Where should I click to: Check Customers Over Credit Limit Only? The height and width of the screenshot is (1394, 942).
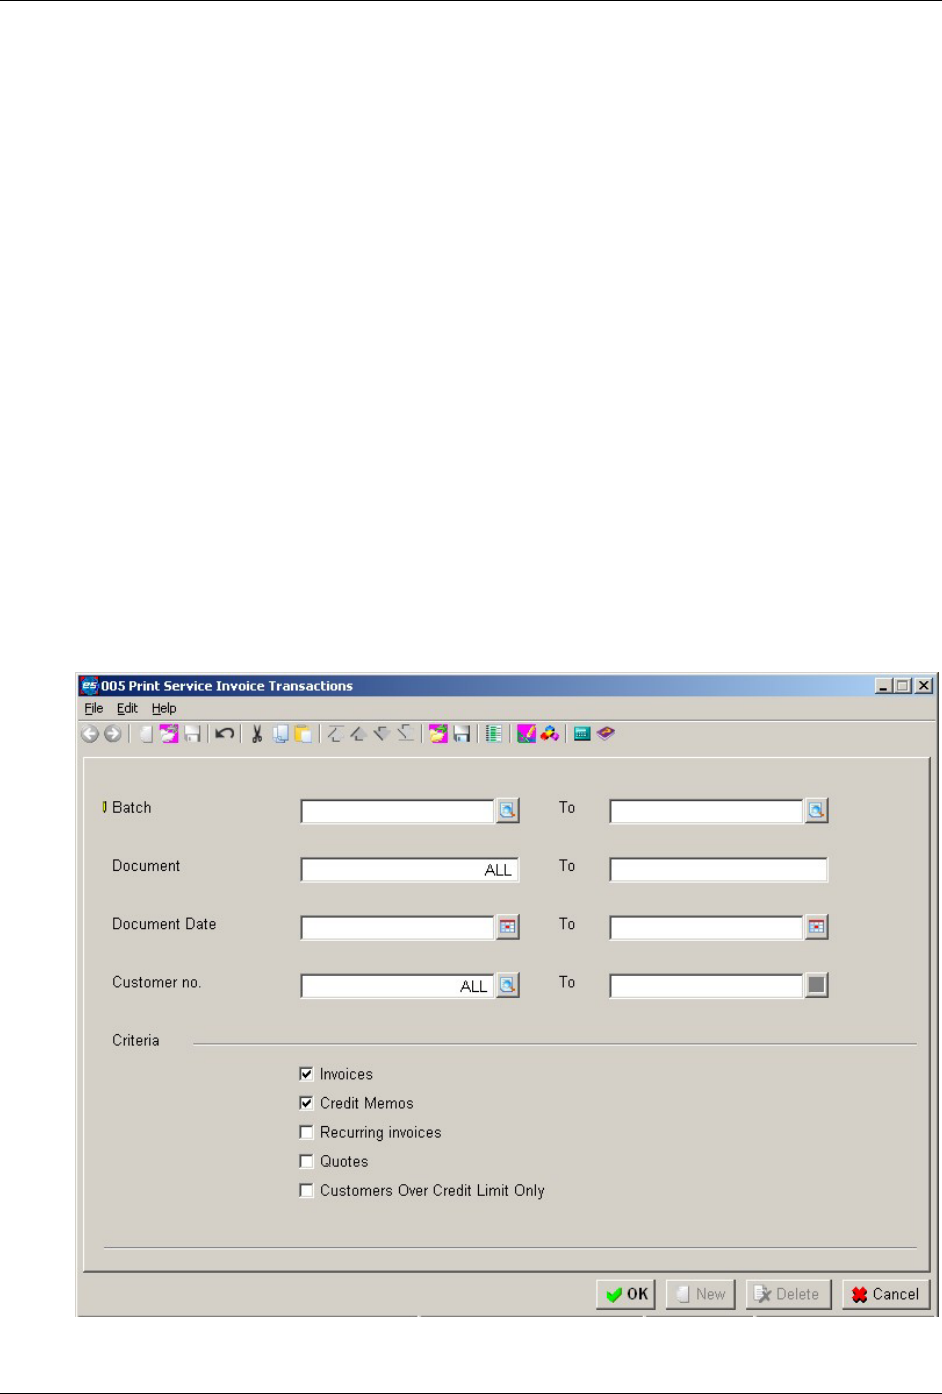click(306, 1190)
